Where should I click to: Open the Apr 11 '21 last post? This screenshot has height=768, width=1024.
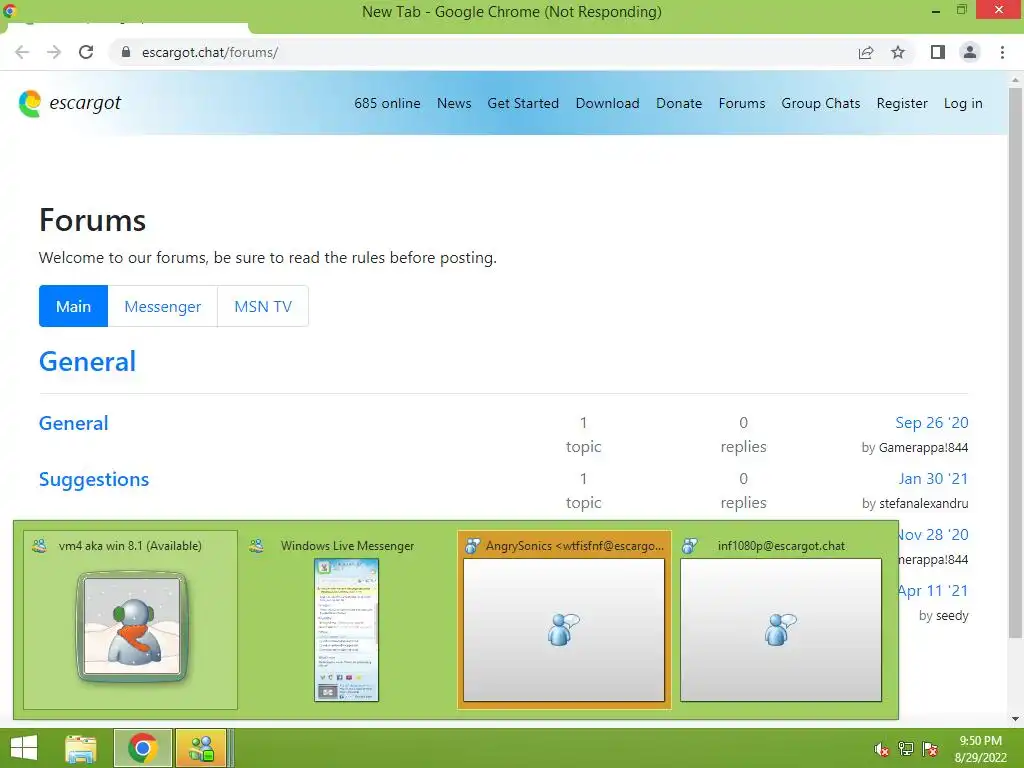tap(933, 591)
